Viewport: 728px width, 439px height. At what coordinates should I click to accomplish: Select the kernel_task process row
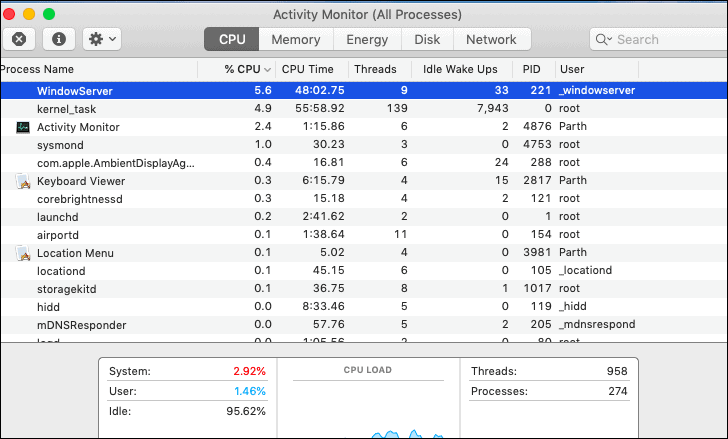(x=364, y=109)
